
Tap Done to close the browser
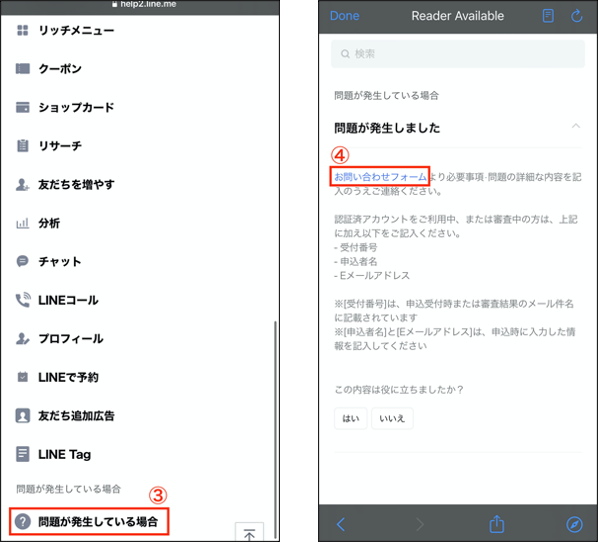[x=344, y=16]
